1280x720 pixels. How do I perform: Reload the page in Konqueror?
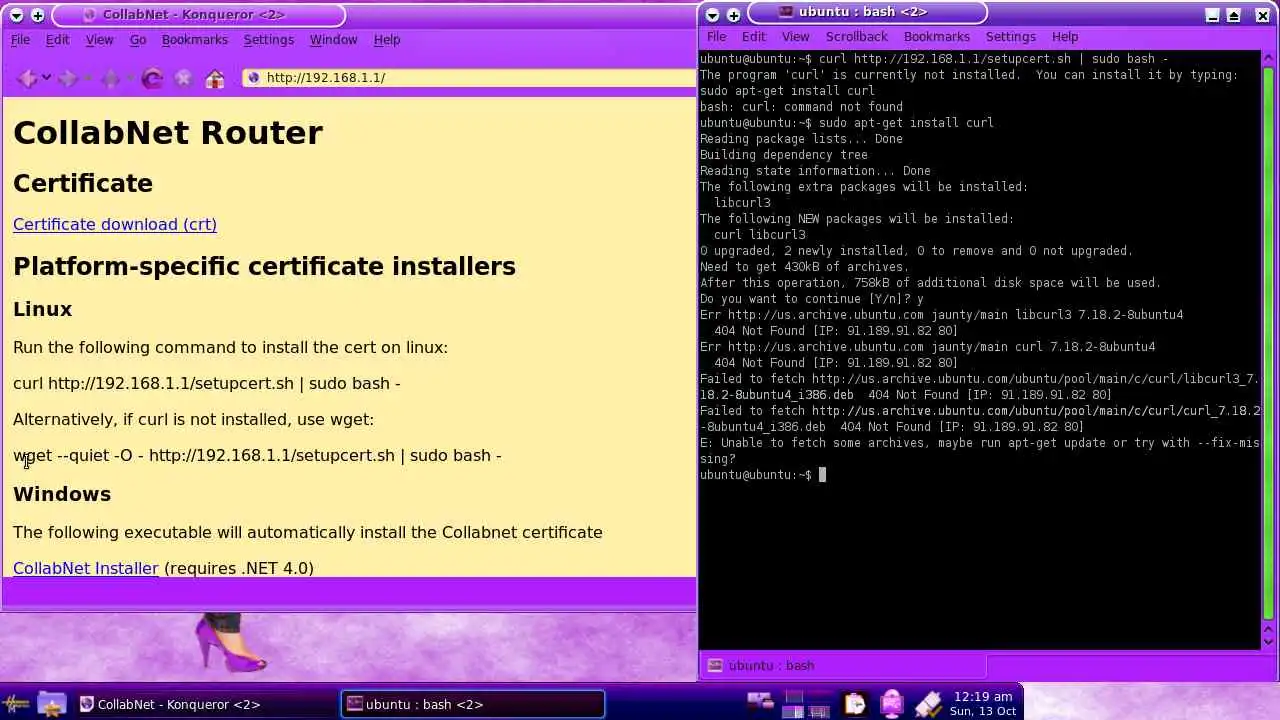(x=152, y=78)
